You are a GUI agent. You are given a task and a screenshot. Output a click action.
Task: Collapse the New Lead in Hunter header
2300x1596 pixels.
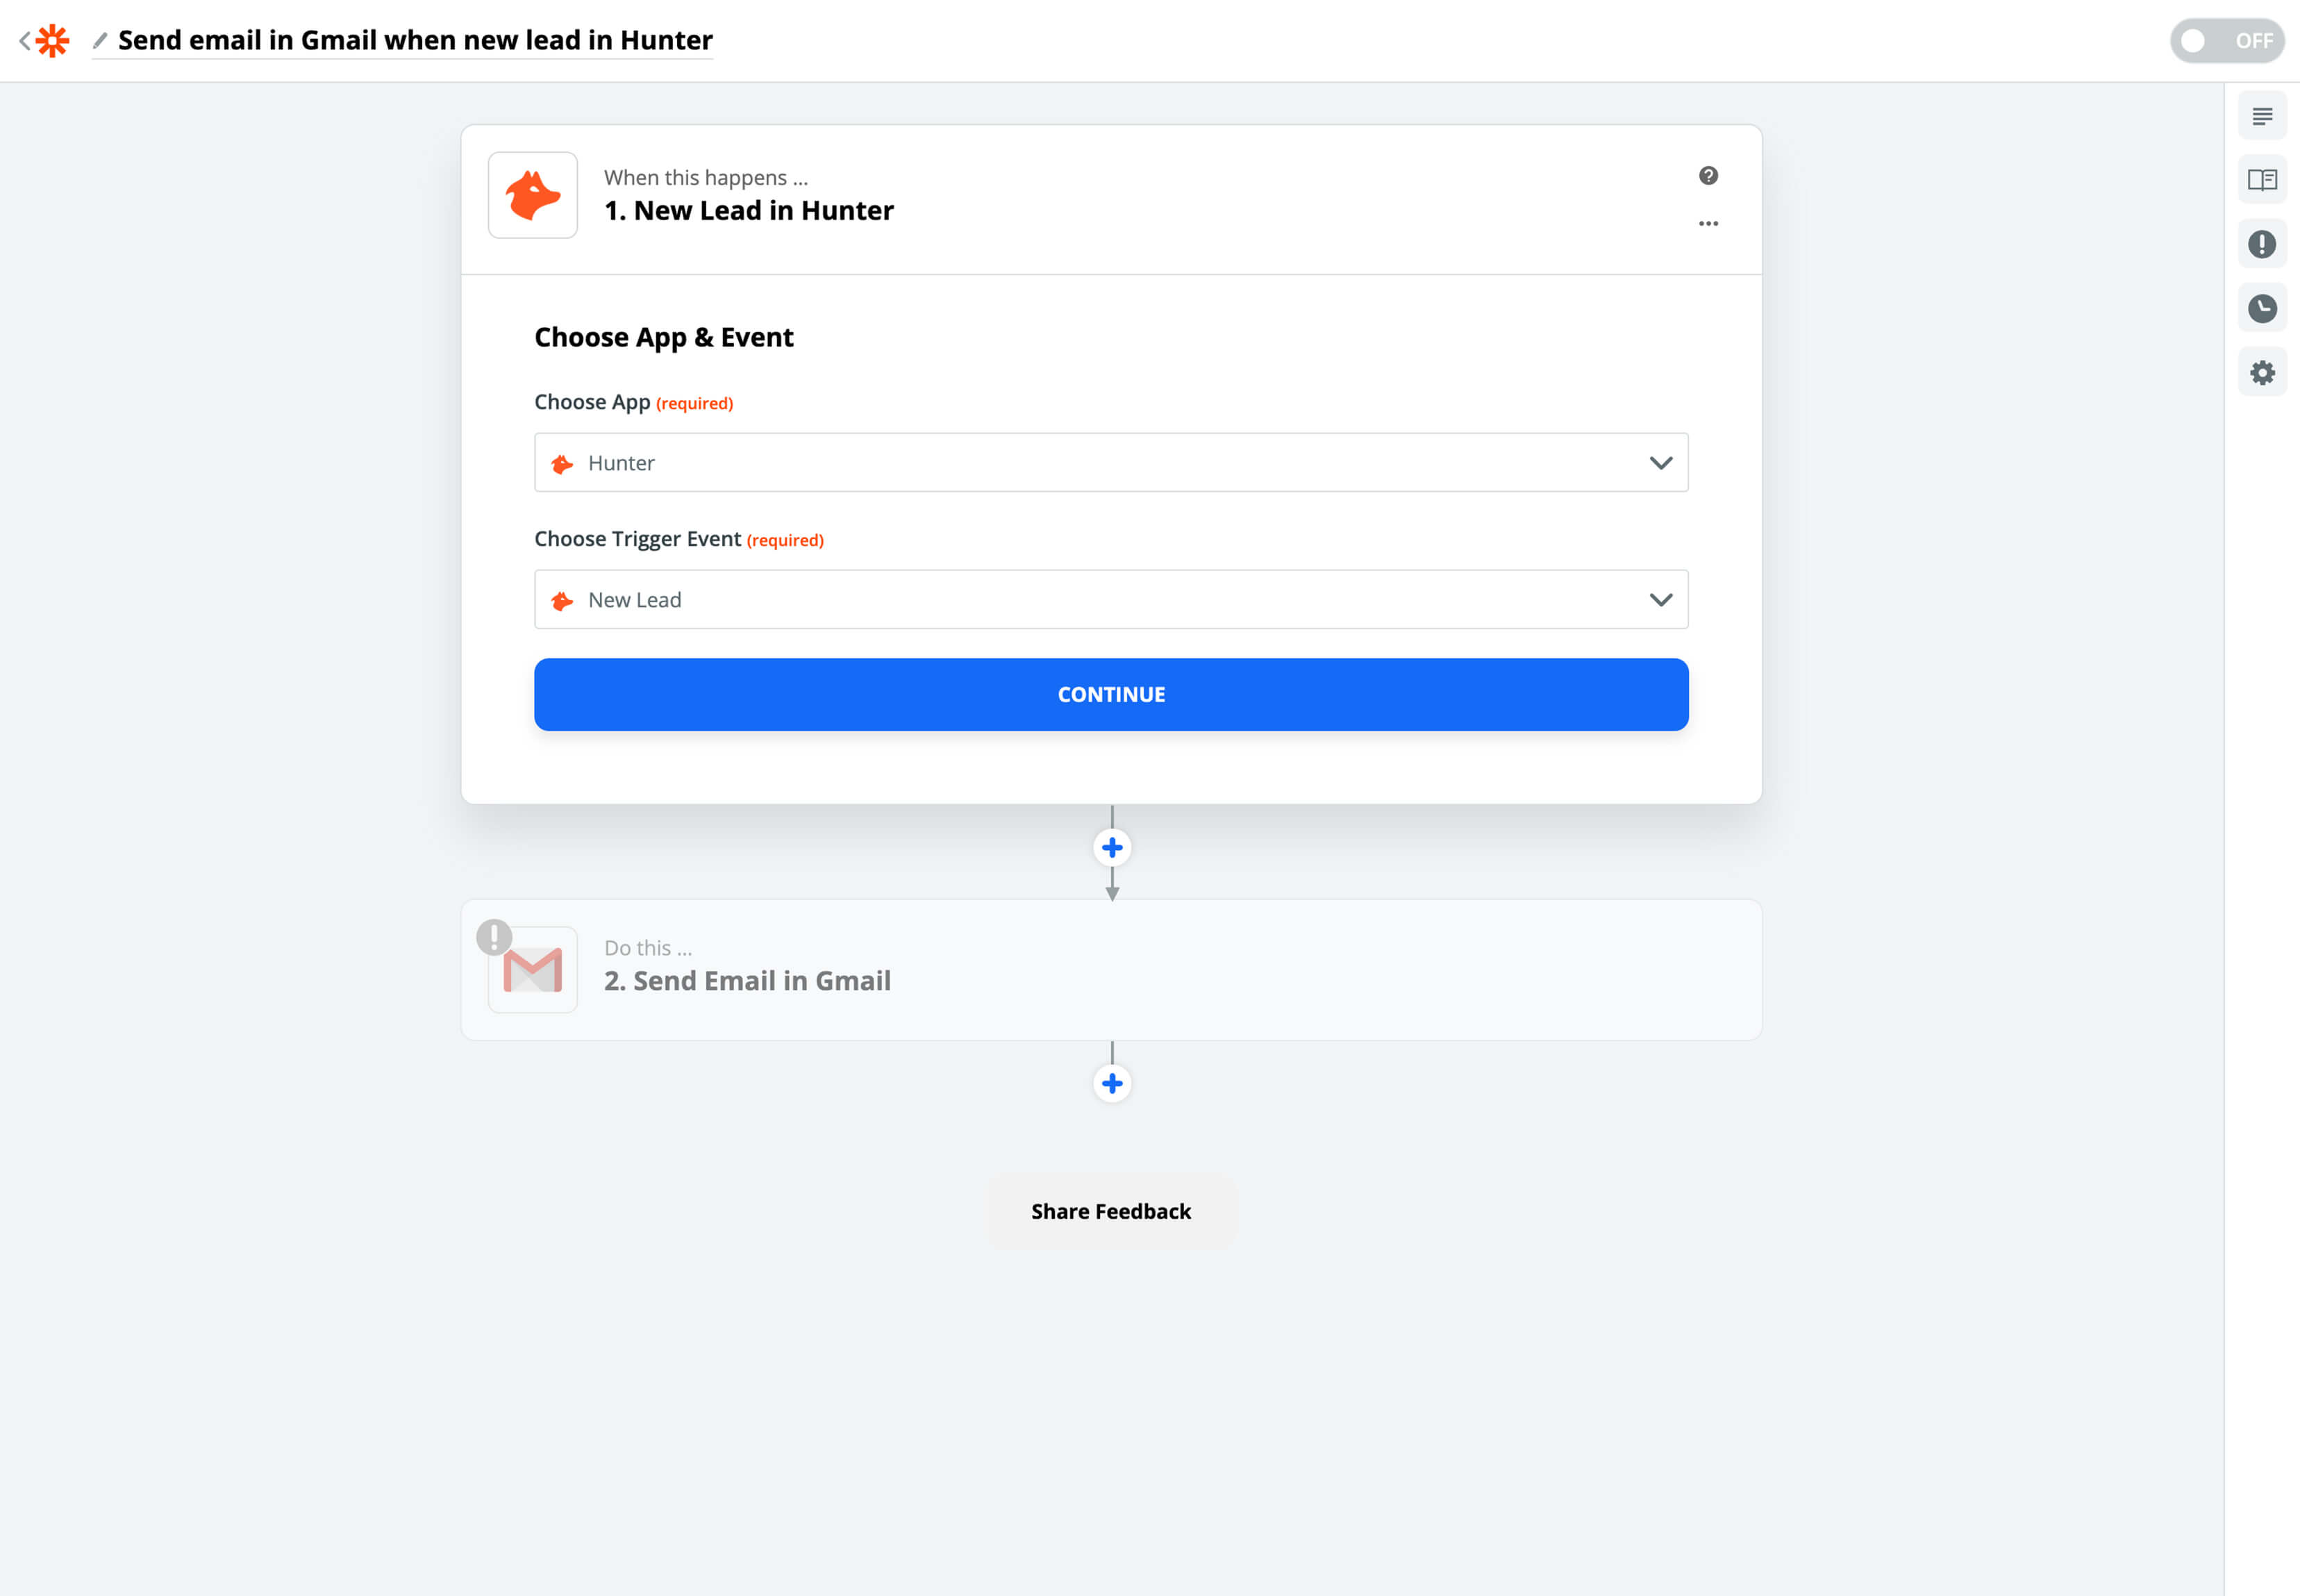pyautogui.click(x=1111, y=199)
